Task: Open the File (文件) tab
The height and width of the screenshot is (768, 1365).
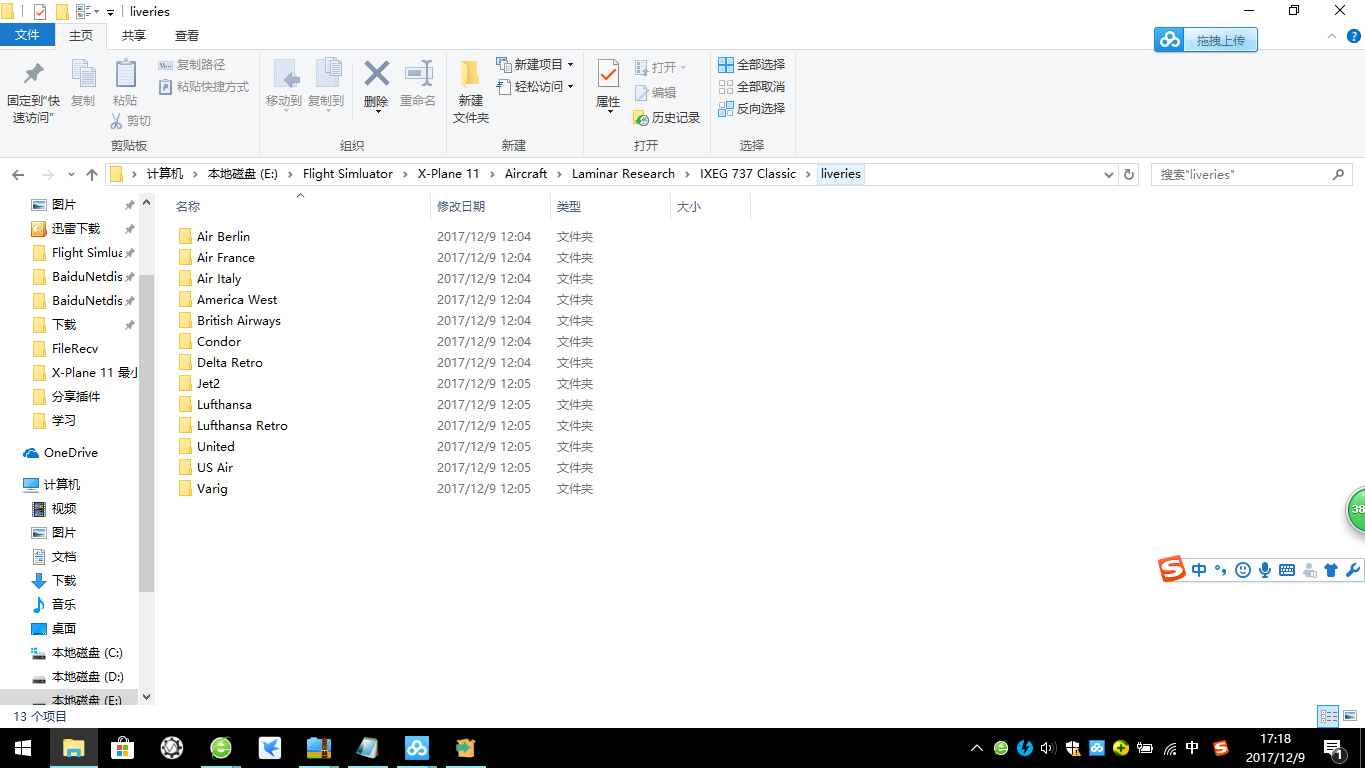Action: (x=27, y=35)
